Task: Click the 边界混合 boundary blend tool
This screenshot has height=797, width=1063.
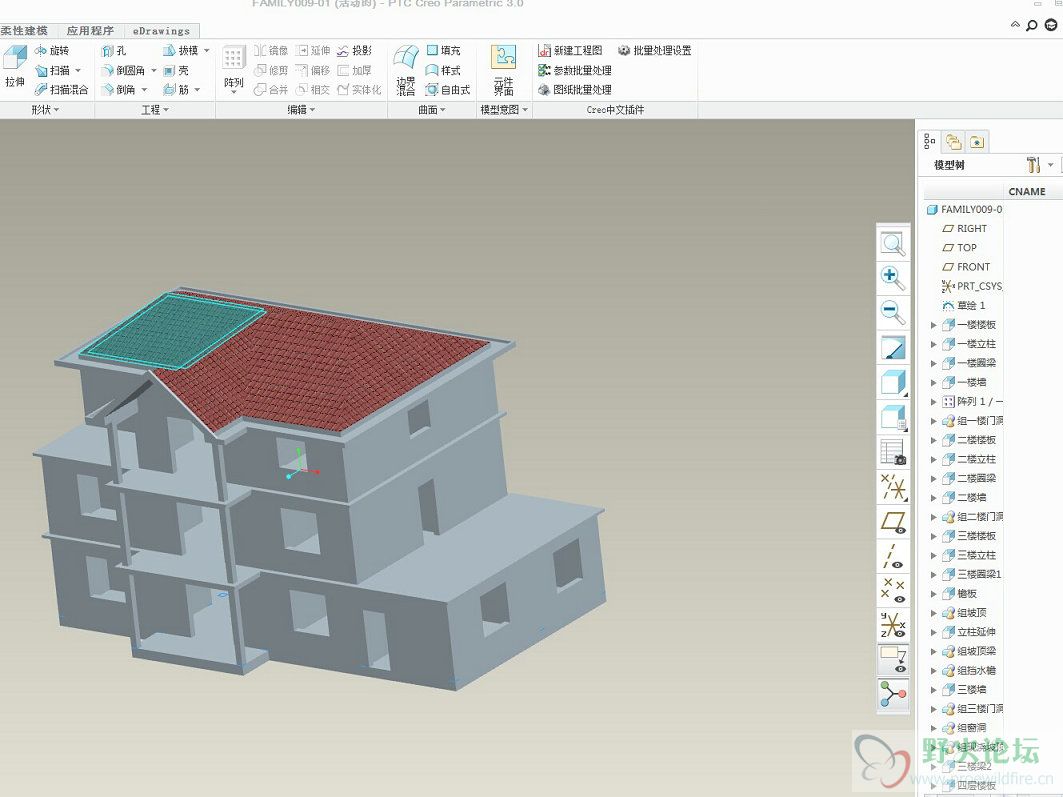Action: (x=406, y=70)
